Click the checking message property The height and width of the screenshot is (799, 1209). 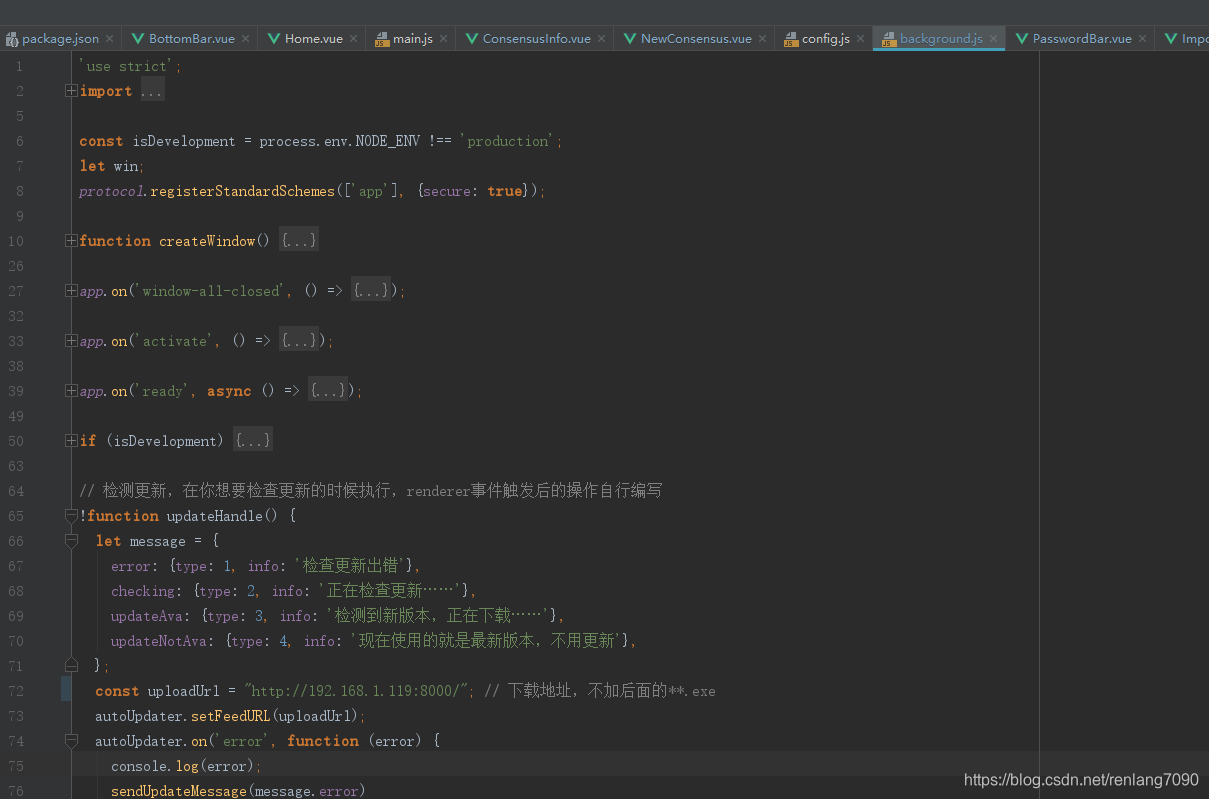[x=294, y=591]
